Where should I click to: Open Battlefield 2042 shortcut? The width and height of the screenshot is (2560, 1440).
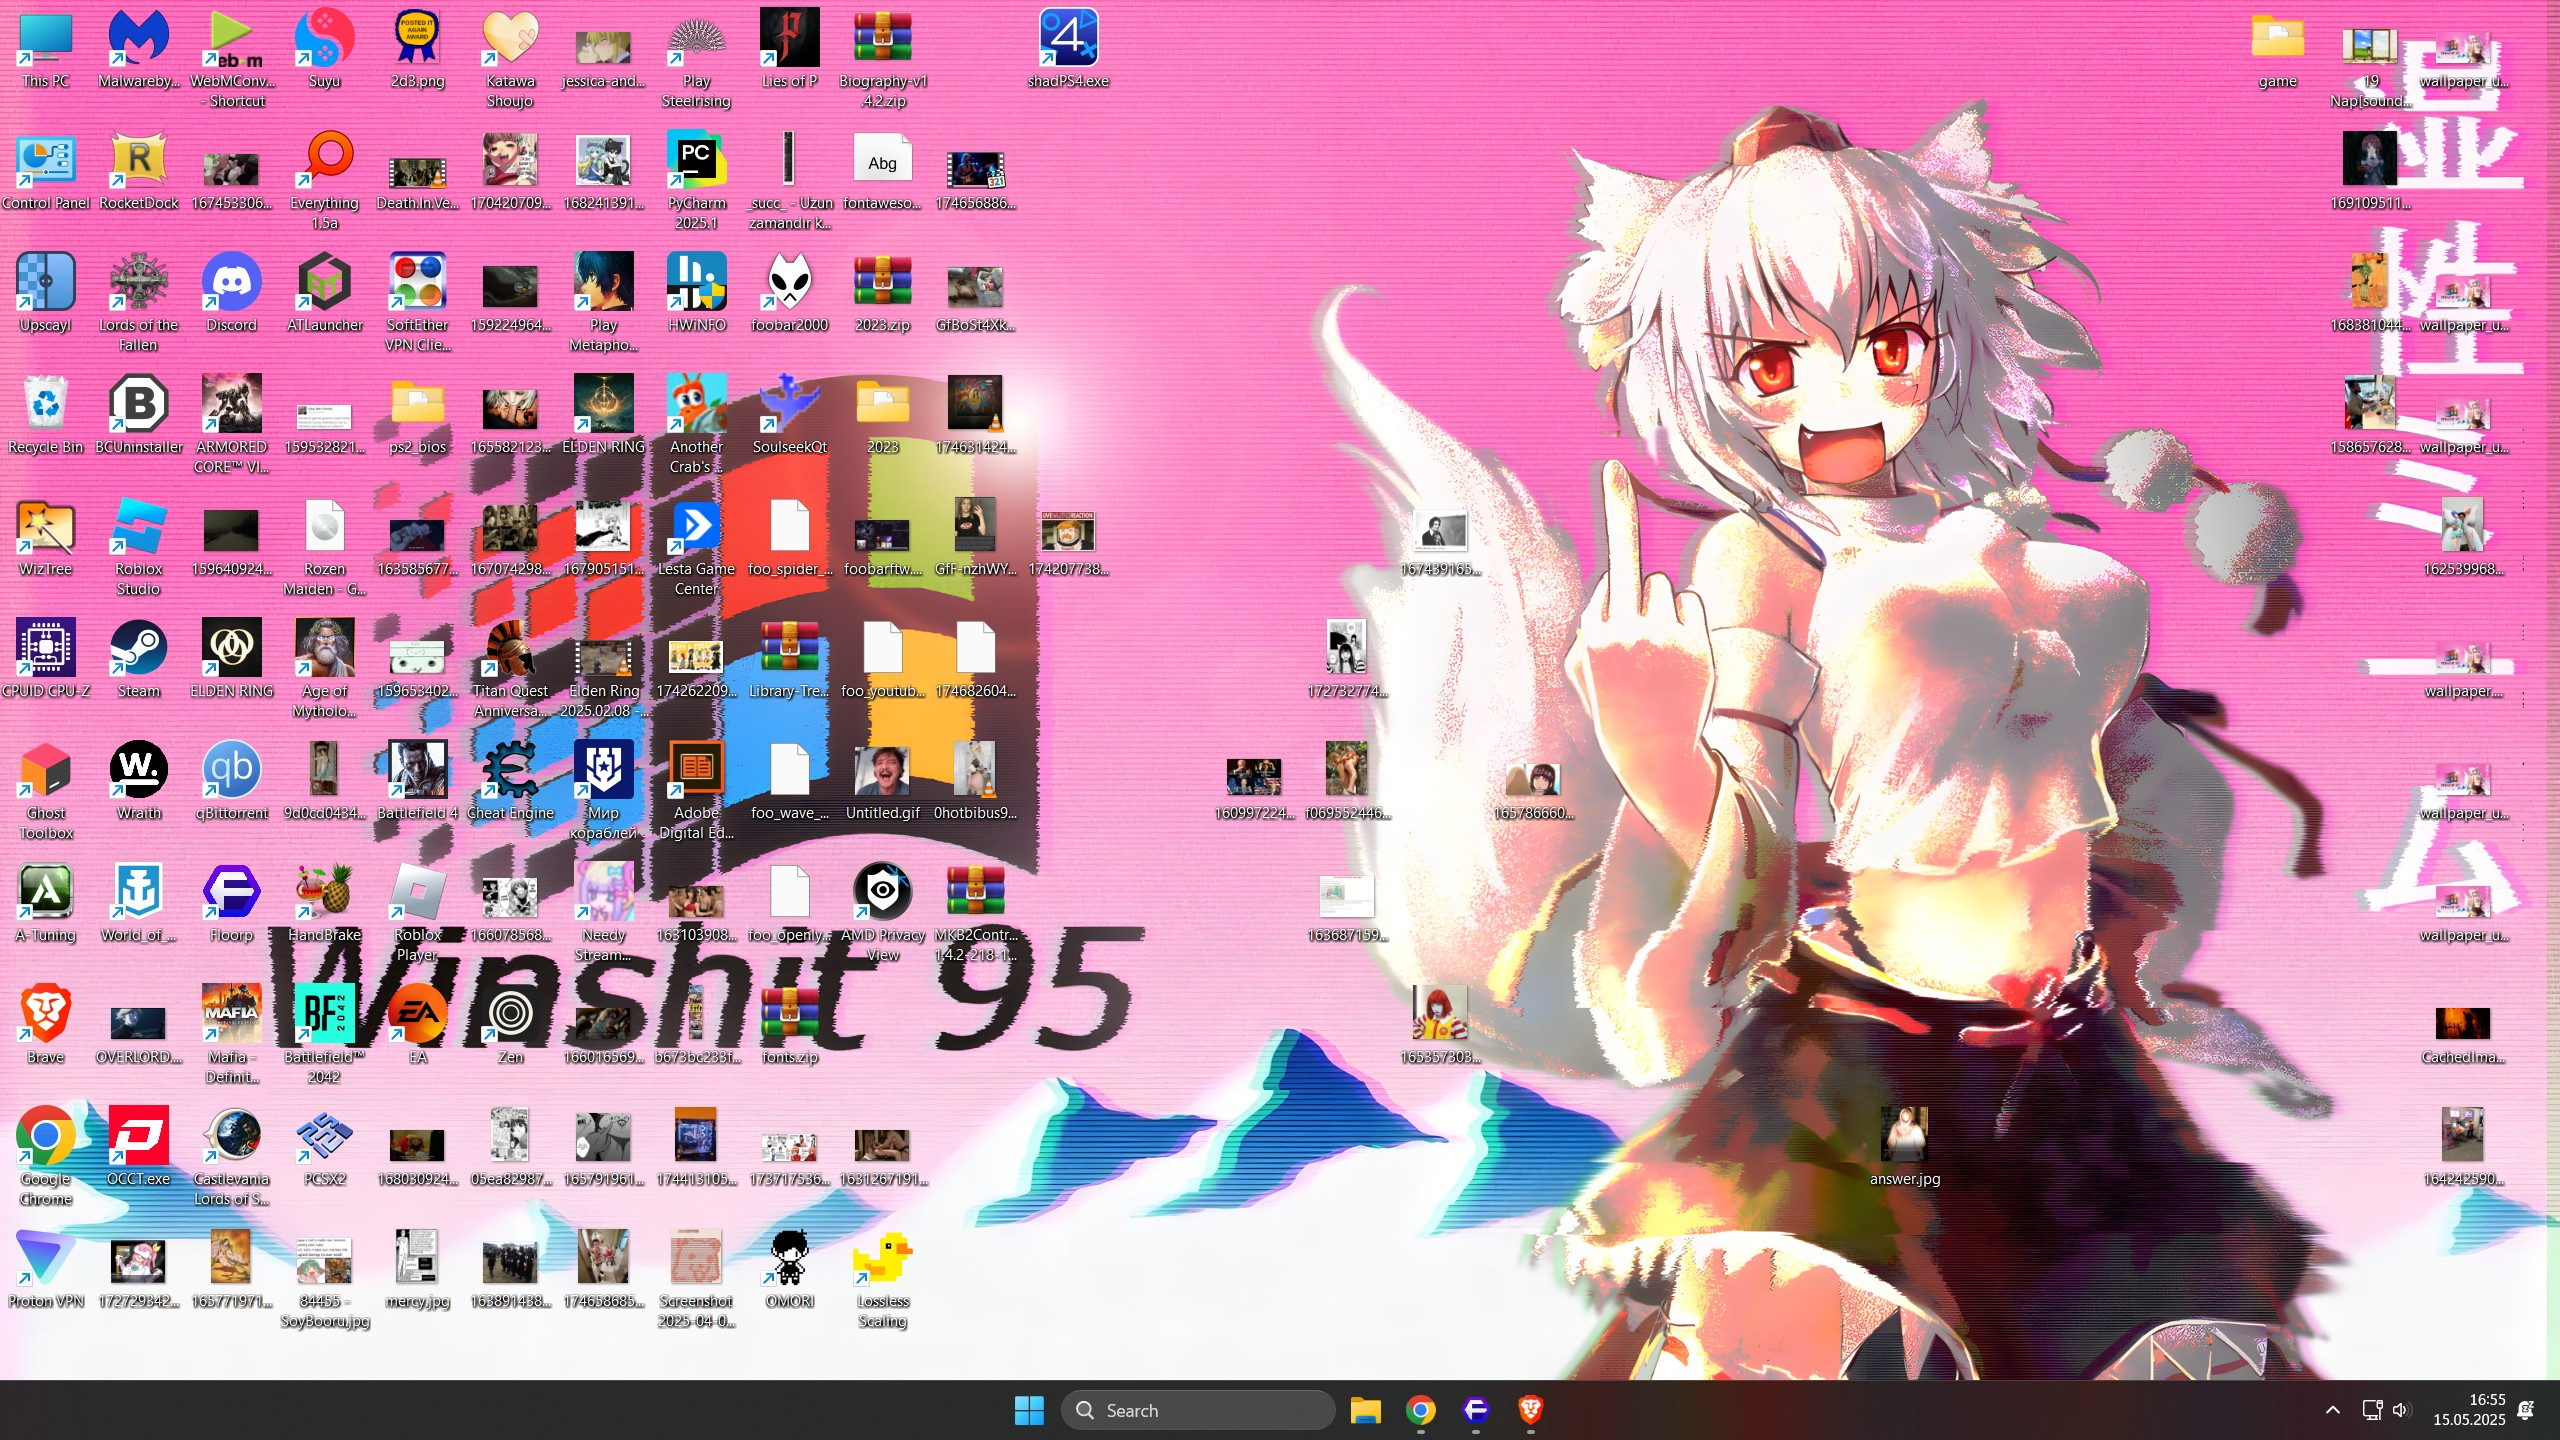(325, 1036)
